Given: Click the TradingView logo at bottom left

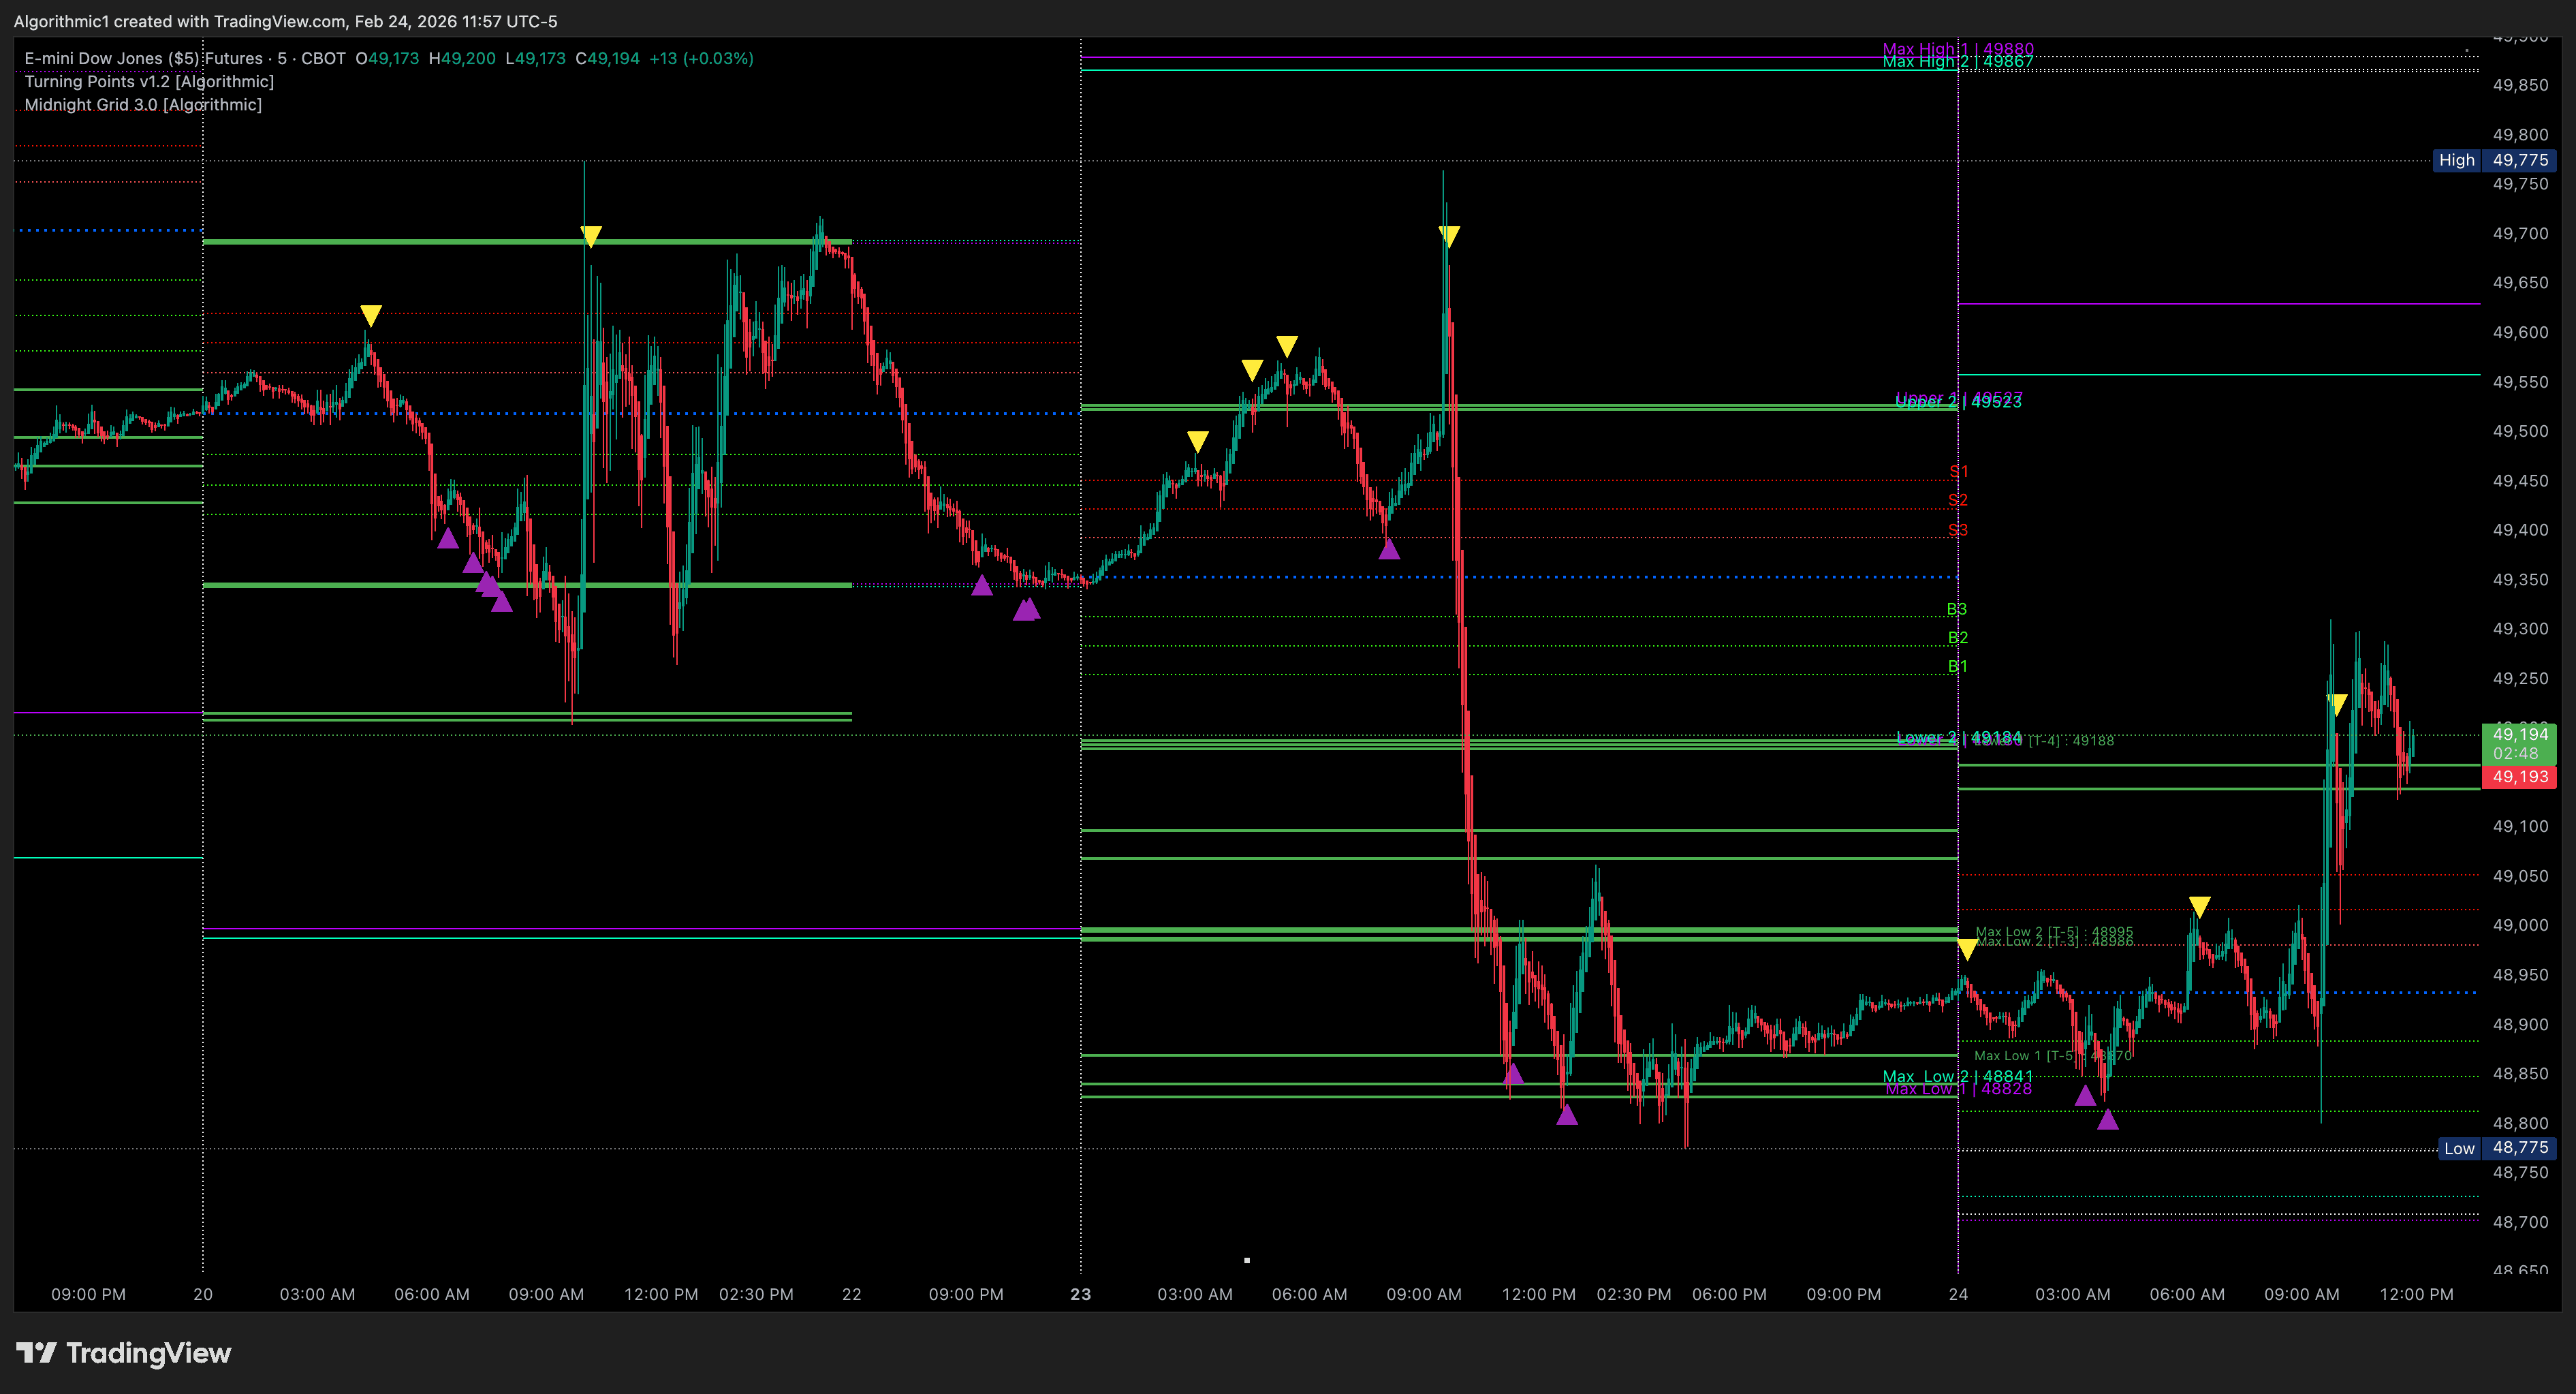Looking at the screenshot, I should pyautogui.click(x=123, y=1352).
